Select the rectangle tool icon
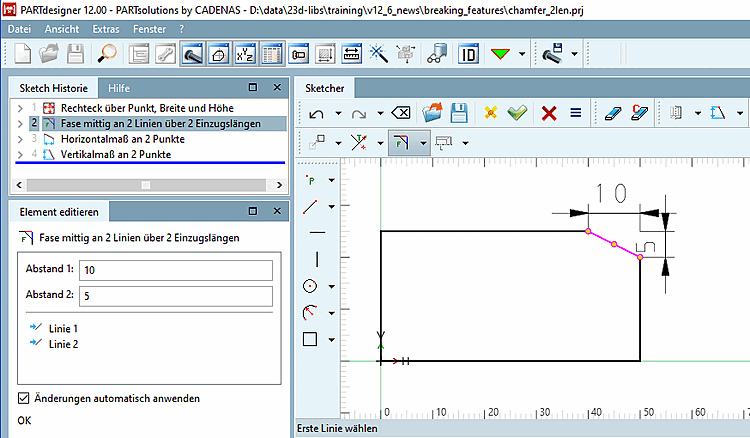 pos(310,339)
